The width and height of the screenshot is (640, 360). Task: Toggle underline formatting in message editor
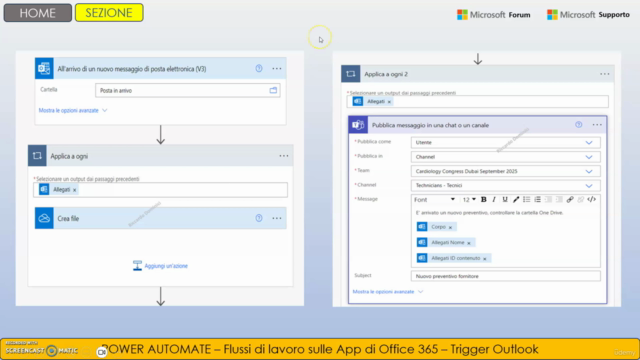pos(505,200)
